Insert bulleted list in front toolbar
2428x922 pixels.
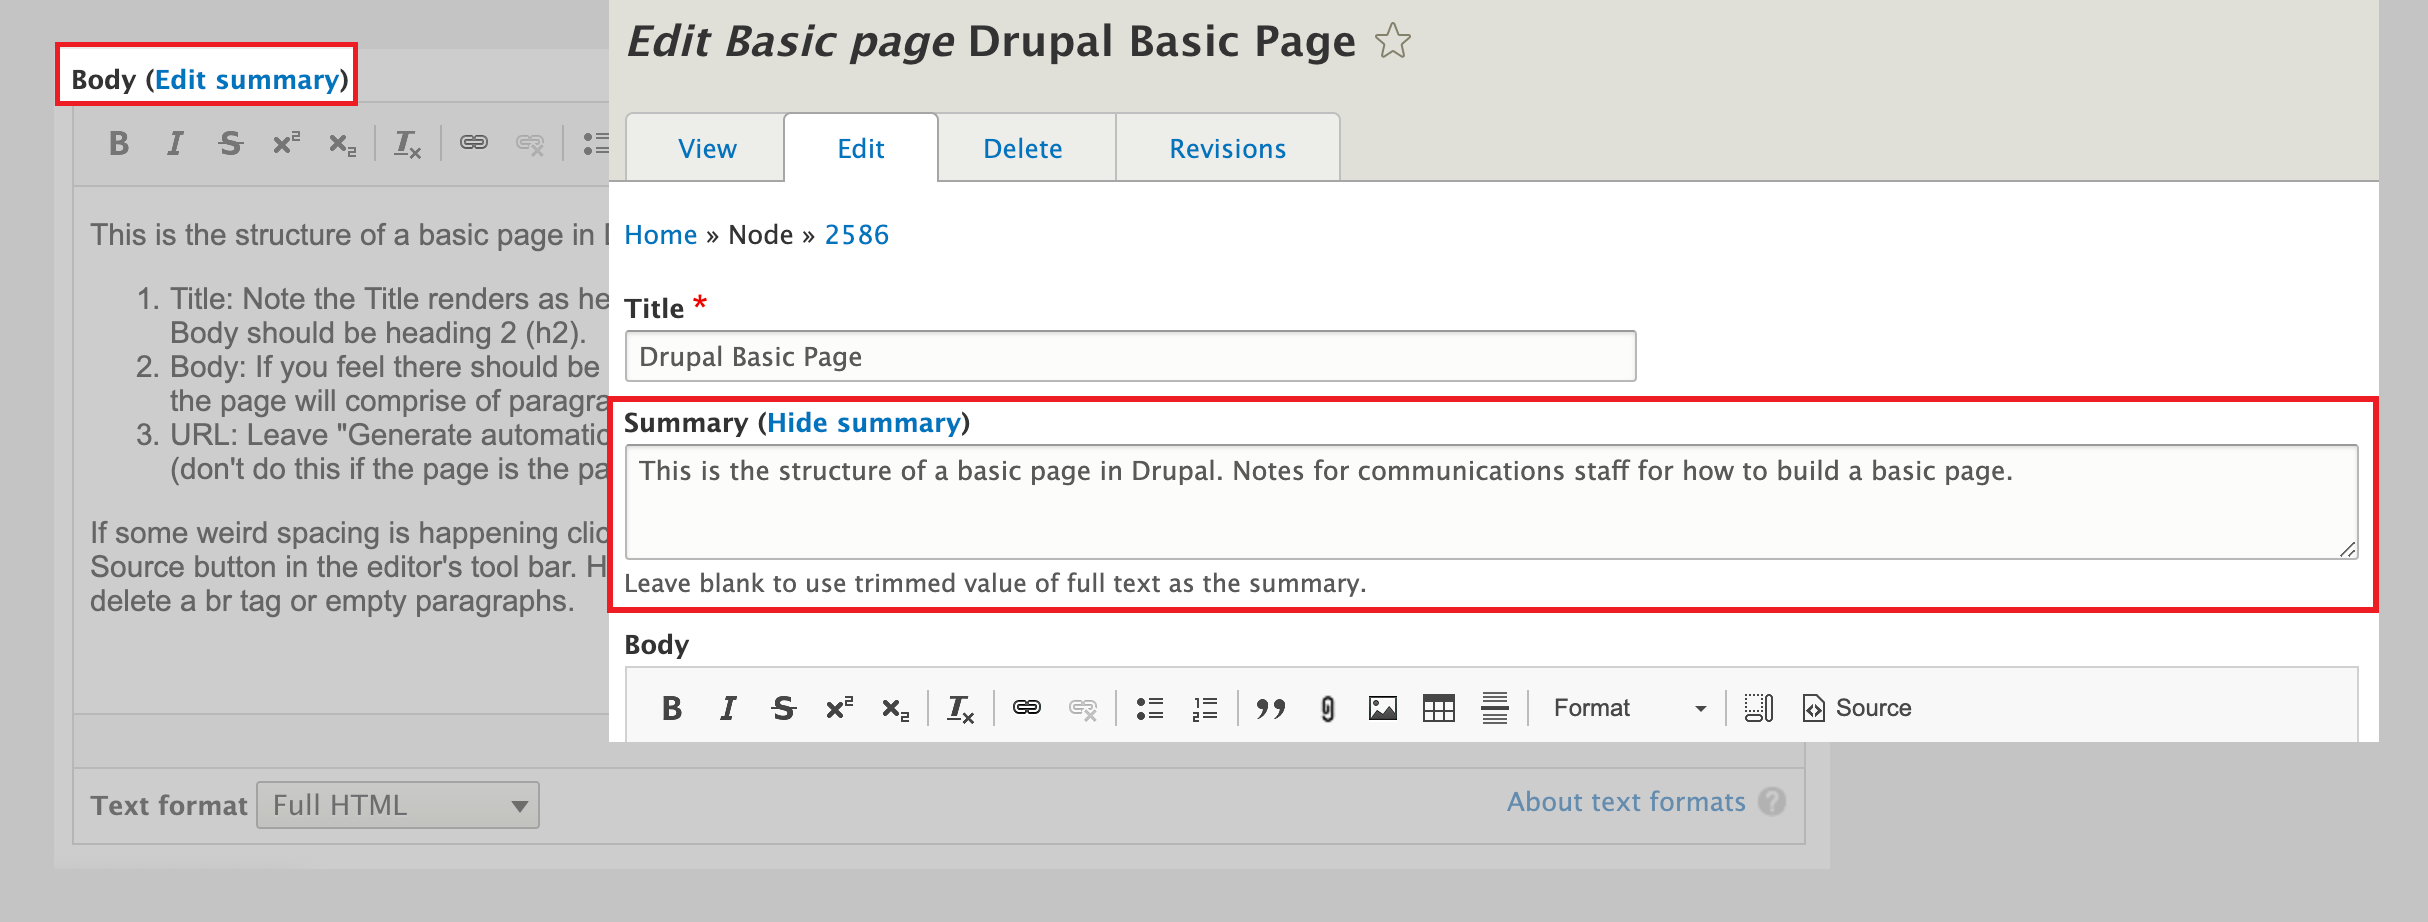click(x=1150, y=708)
